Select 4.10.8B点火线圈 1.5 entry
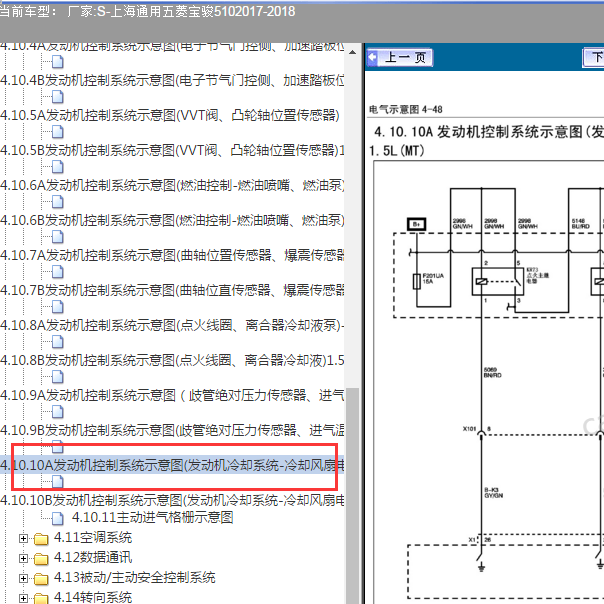Screen dimensions: 604x604 click(172, 361)
